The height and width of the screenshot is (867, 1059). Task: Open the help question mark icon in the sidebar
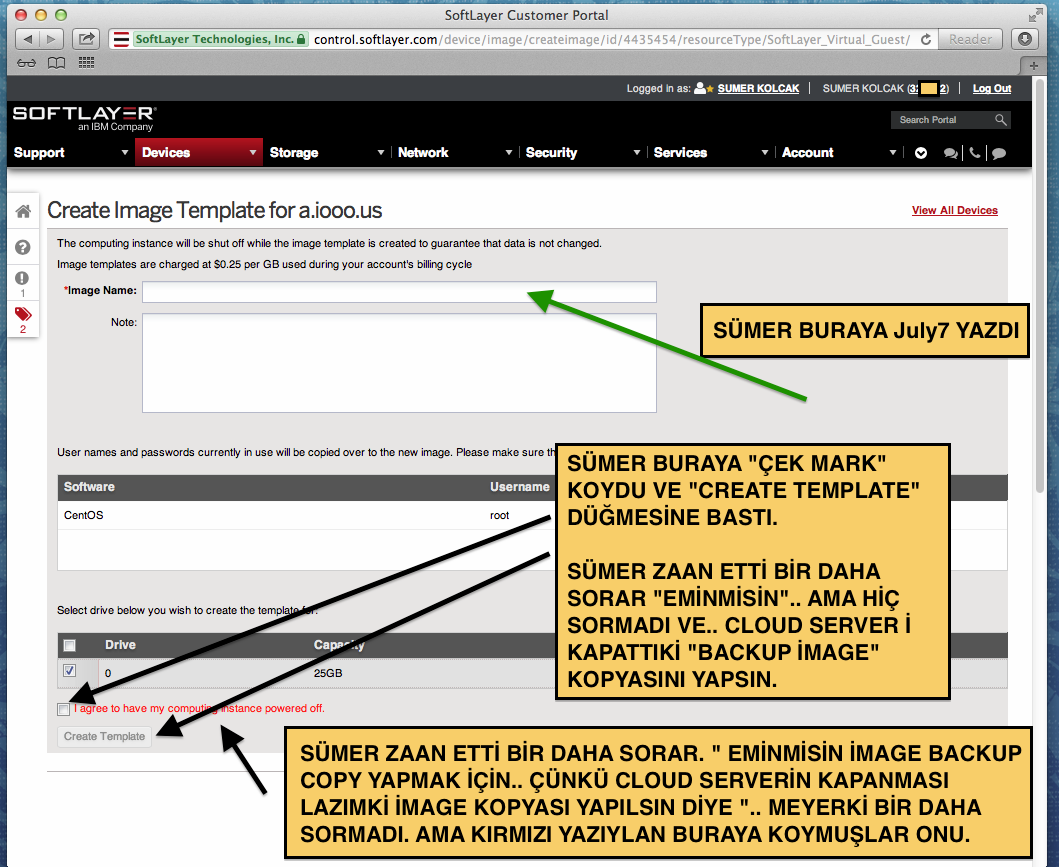[23, 247]
